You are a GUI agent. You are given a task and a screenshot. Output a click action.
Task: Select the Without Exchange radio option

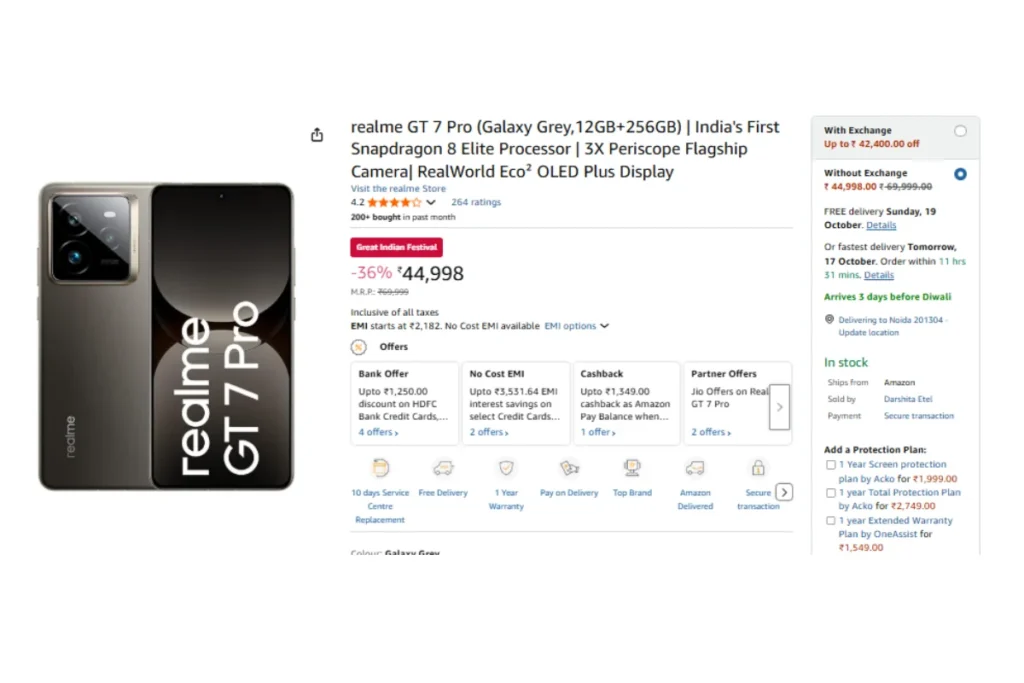coord(960,174)
